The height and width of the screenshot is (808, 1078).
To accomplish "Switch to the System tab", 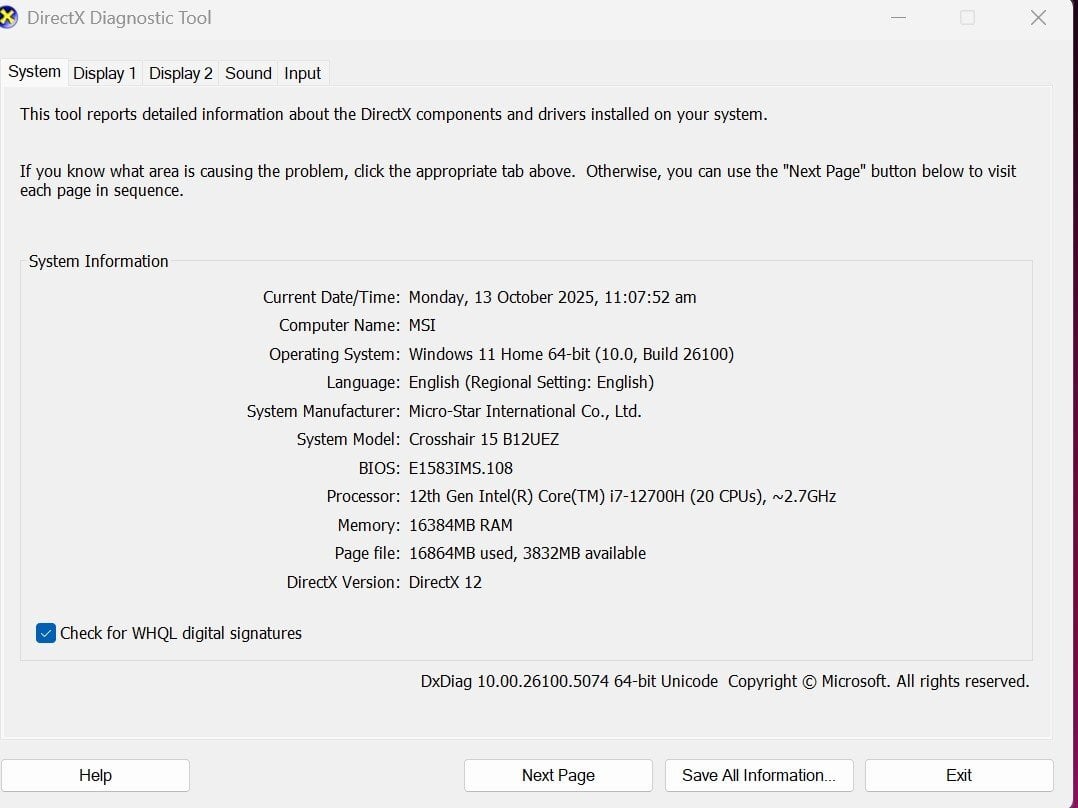I will [x=34, y=72].
